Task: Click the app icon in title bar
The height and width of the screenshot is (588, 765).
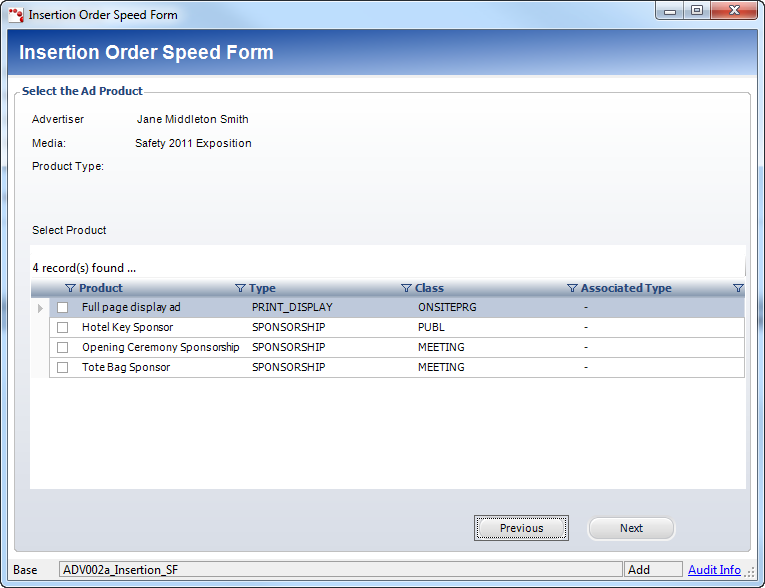Action: (16, 15)
